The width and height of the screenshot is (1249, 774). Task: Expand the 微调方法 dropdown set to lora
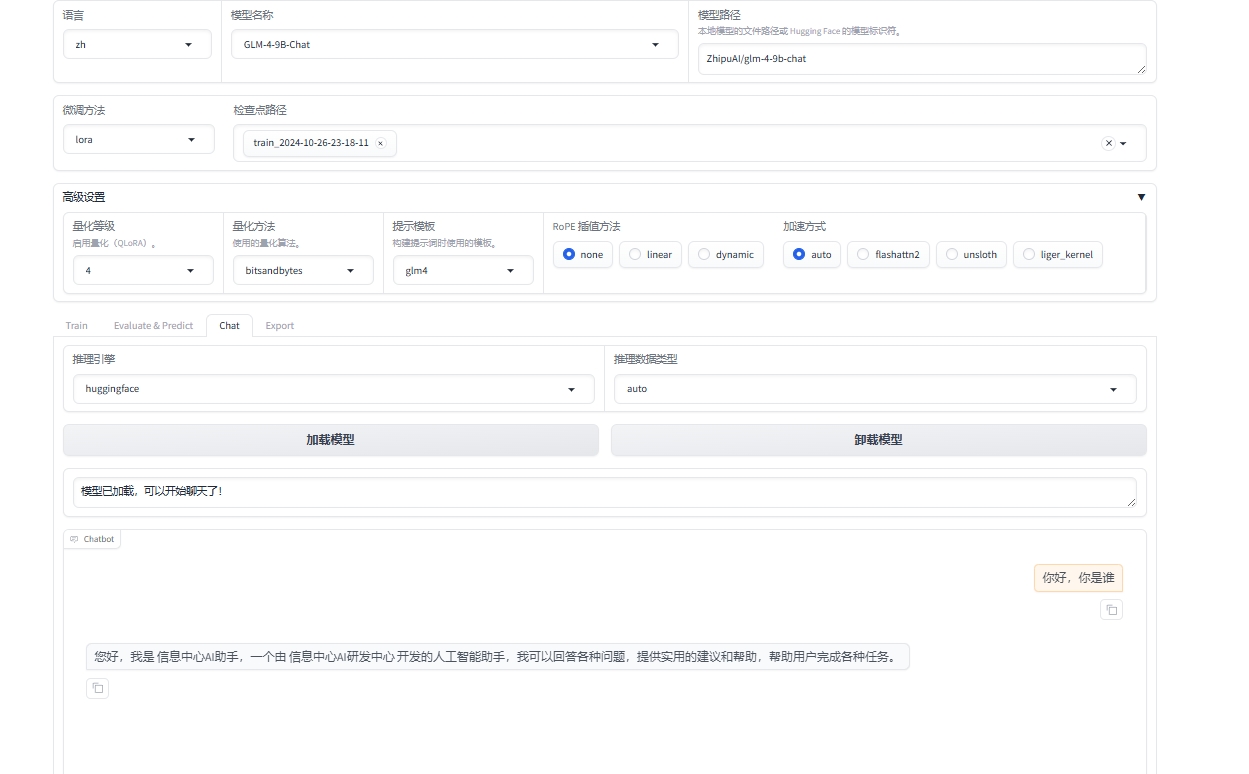[x=138, y=140]
